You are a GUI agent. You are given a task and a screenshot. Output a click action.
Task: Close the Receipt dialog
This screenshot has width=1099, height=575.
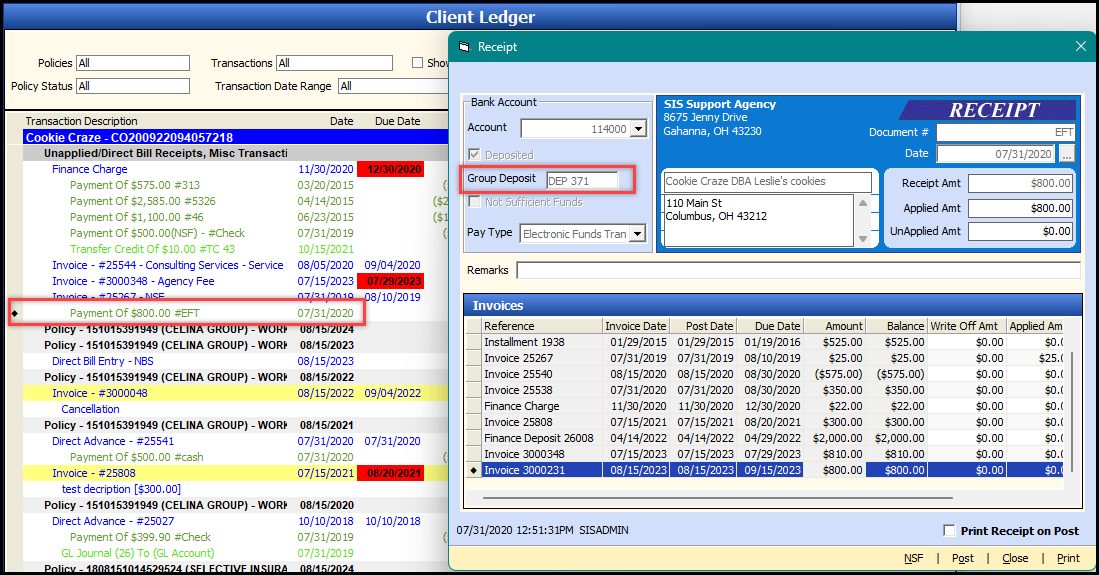pyautogui.click(x=1081, y=46)
